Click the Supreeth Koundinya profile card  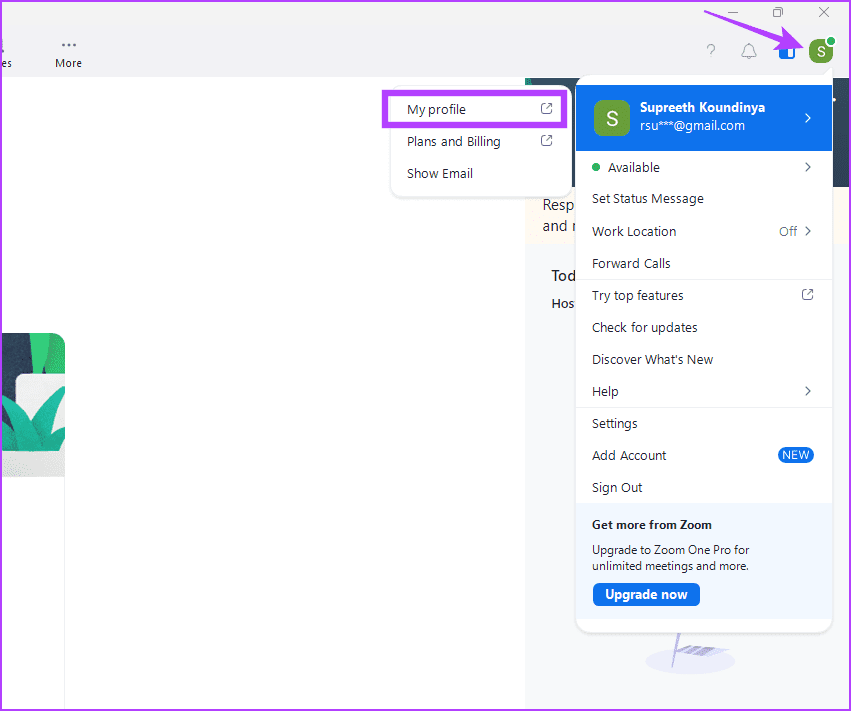click(690, 117)
